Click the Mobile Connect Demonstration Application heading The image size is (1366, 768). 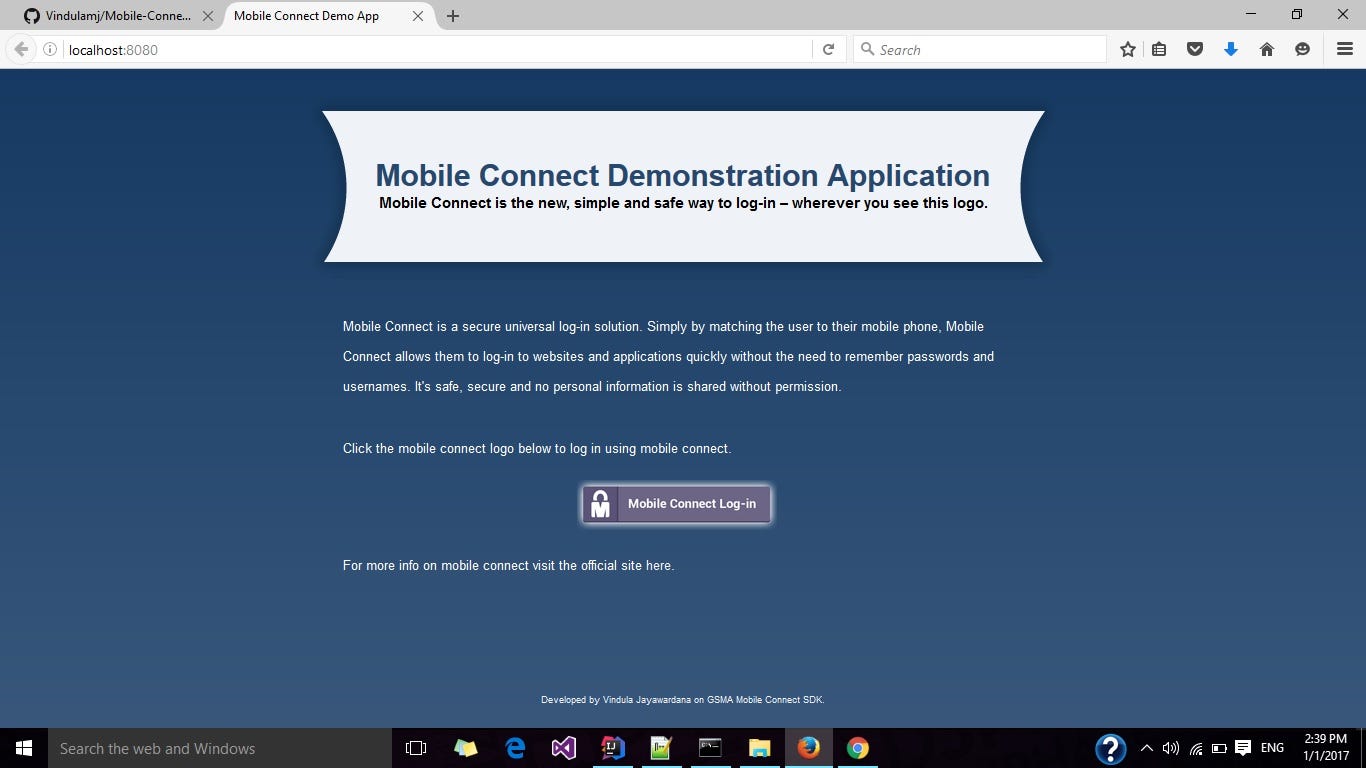[x=683, y=175]
